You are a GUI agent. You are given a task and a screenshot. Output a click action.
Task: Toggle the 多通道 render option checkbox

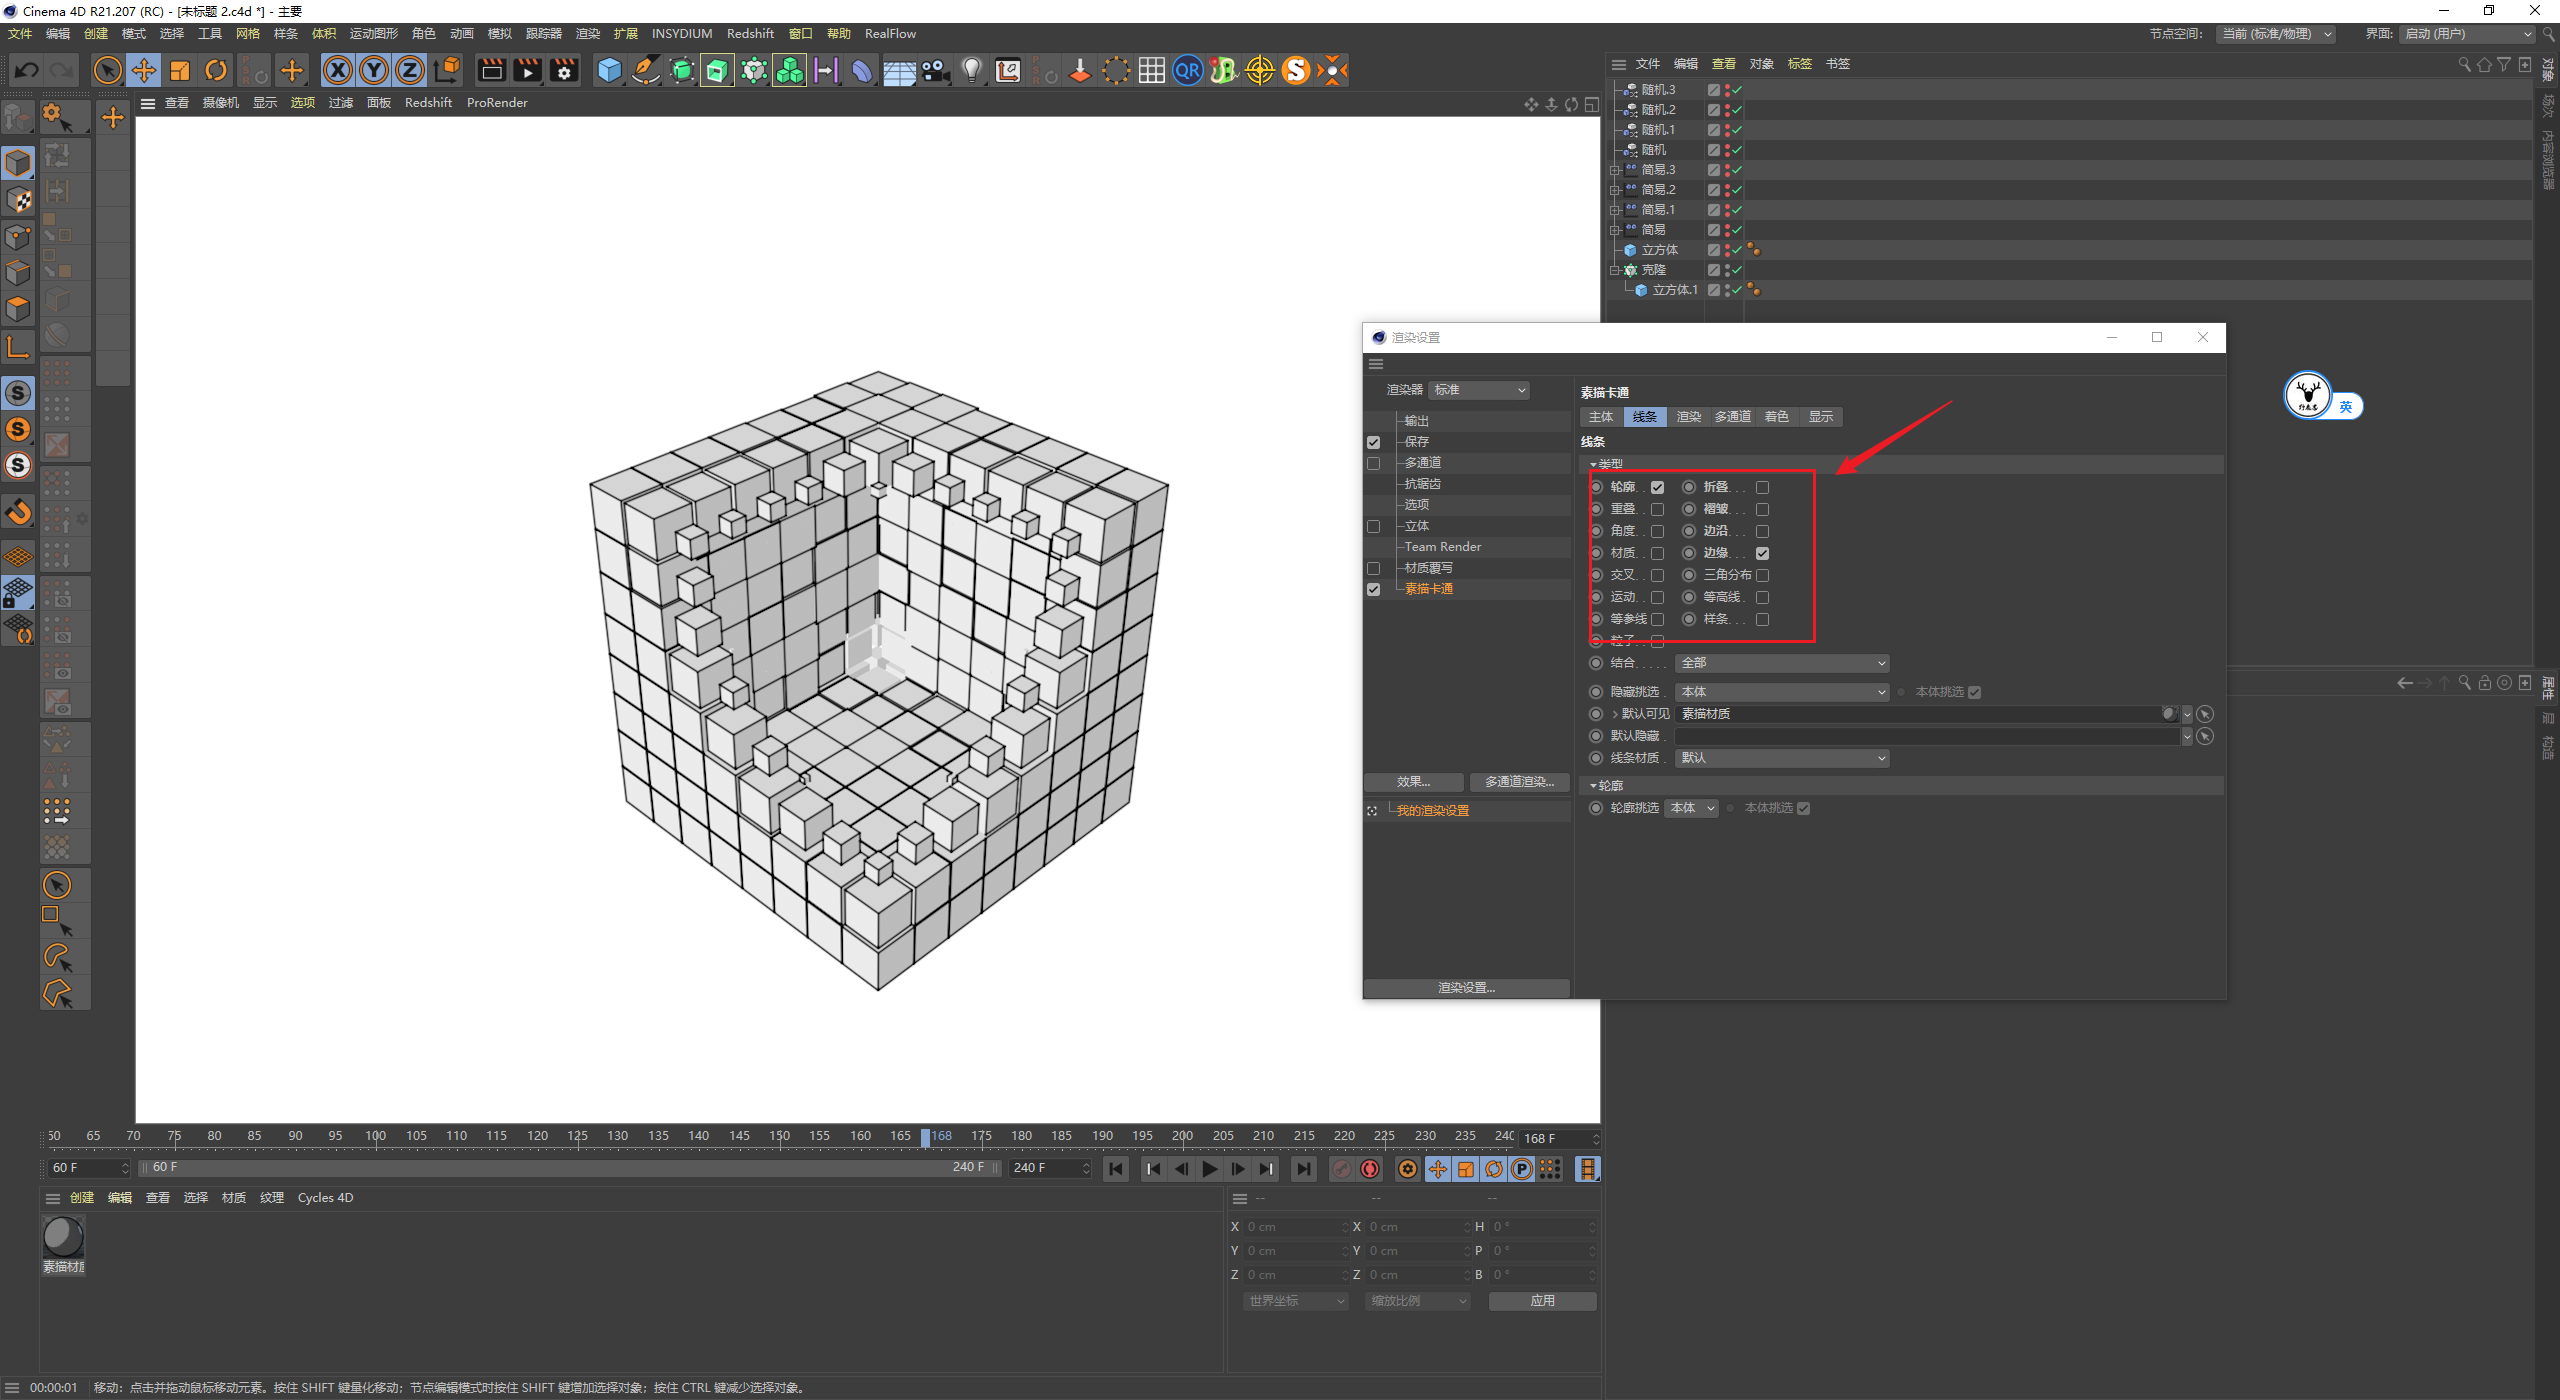coord(1373,463)
